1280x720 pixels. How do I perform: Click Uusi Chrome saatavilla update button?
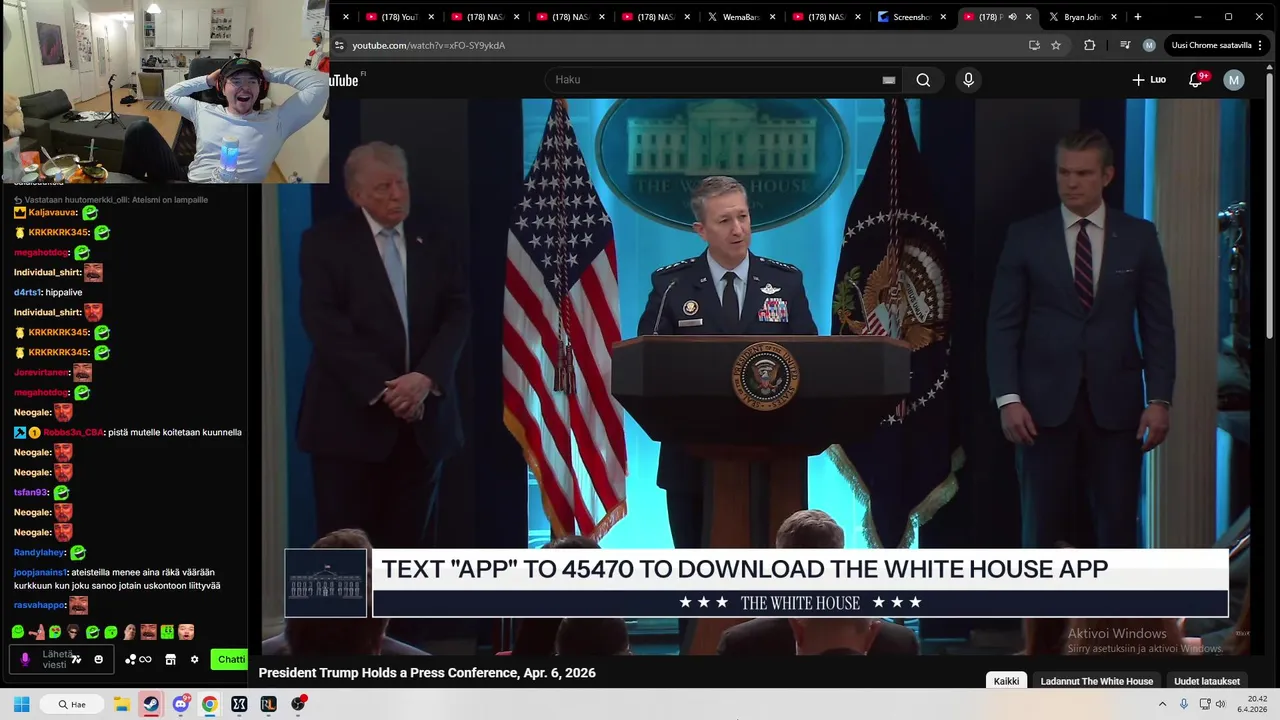[1217, 45]
